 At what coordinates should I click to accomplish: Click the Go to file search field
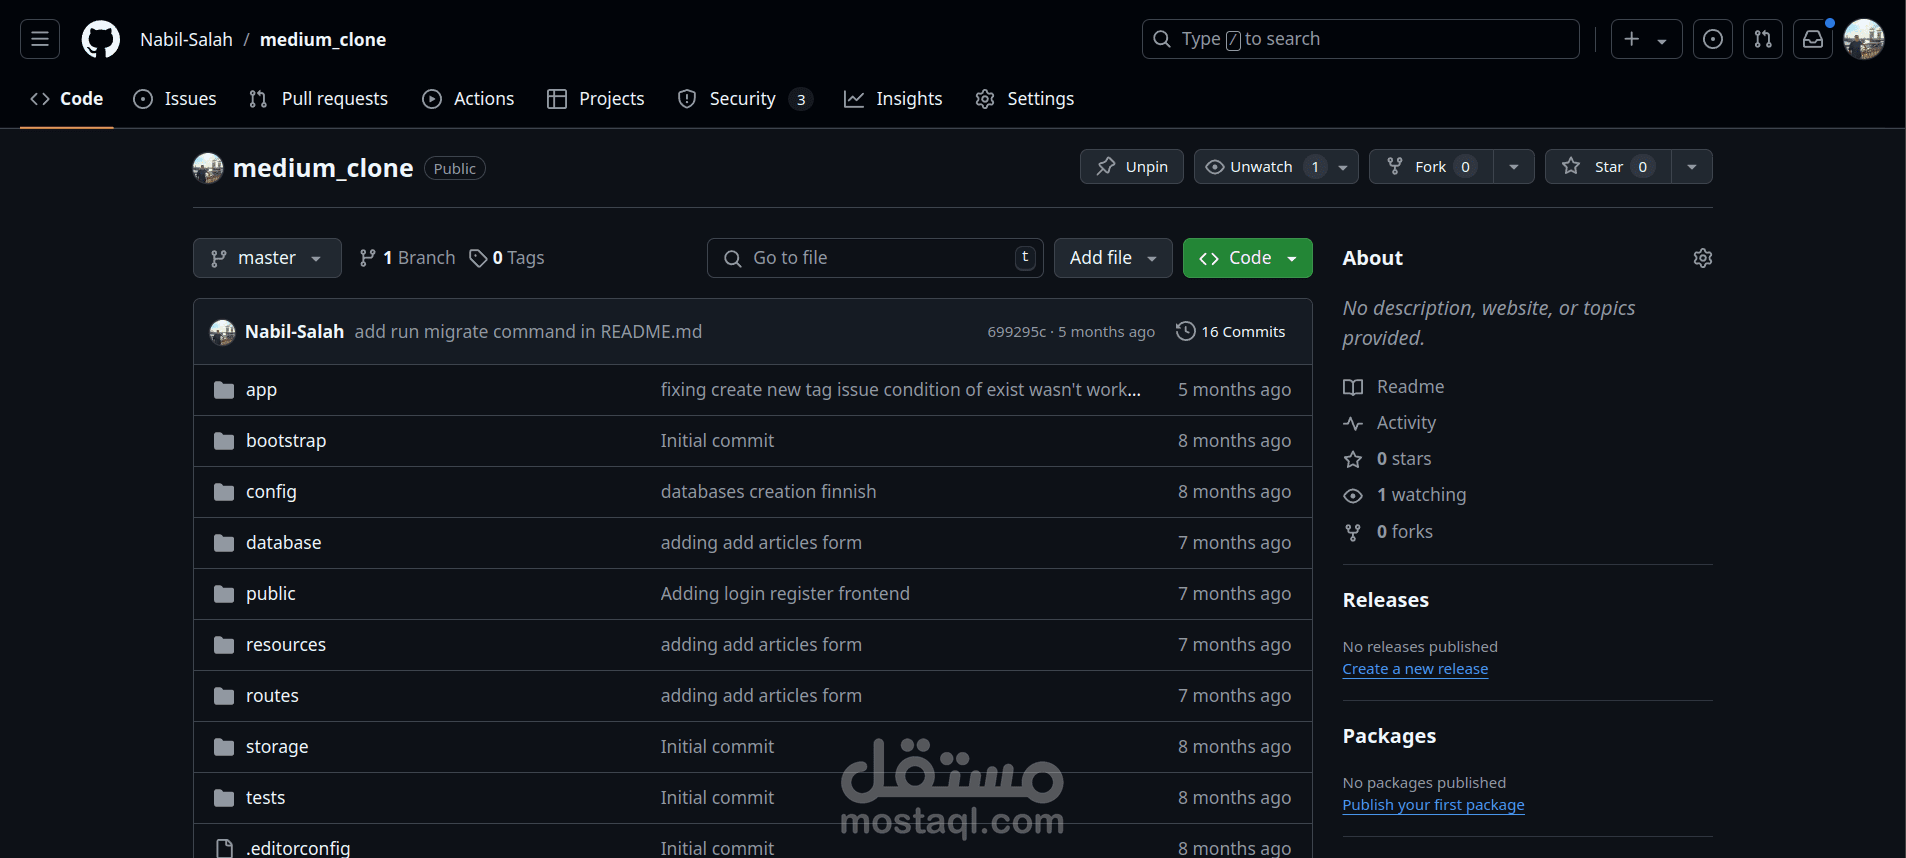click(875, 258)
